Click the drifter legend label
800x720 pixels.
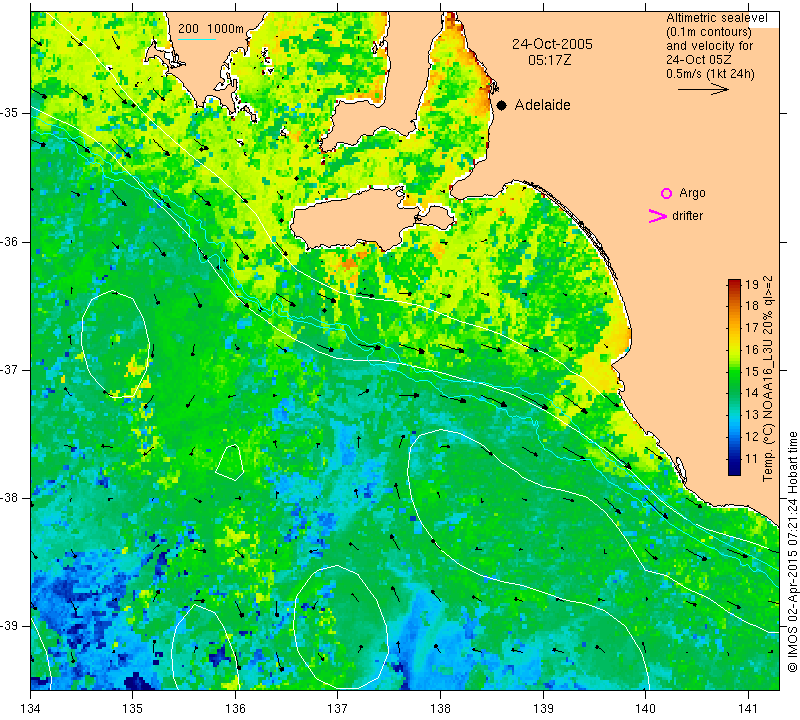click(x=687, y=216)
